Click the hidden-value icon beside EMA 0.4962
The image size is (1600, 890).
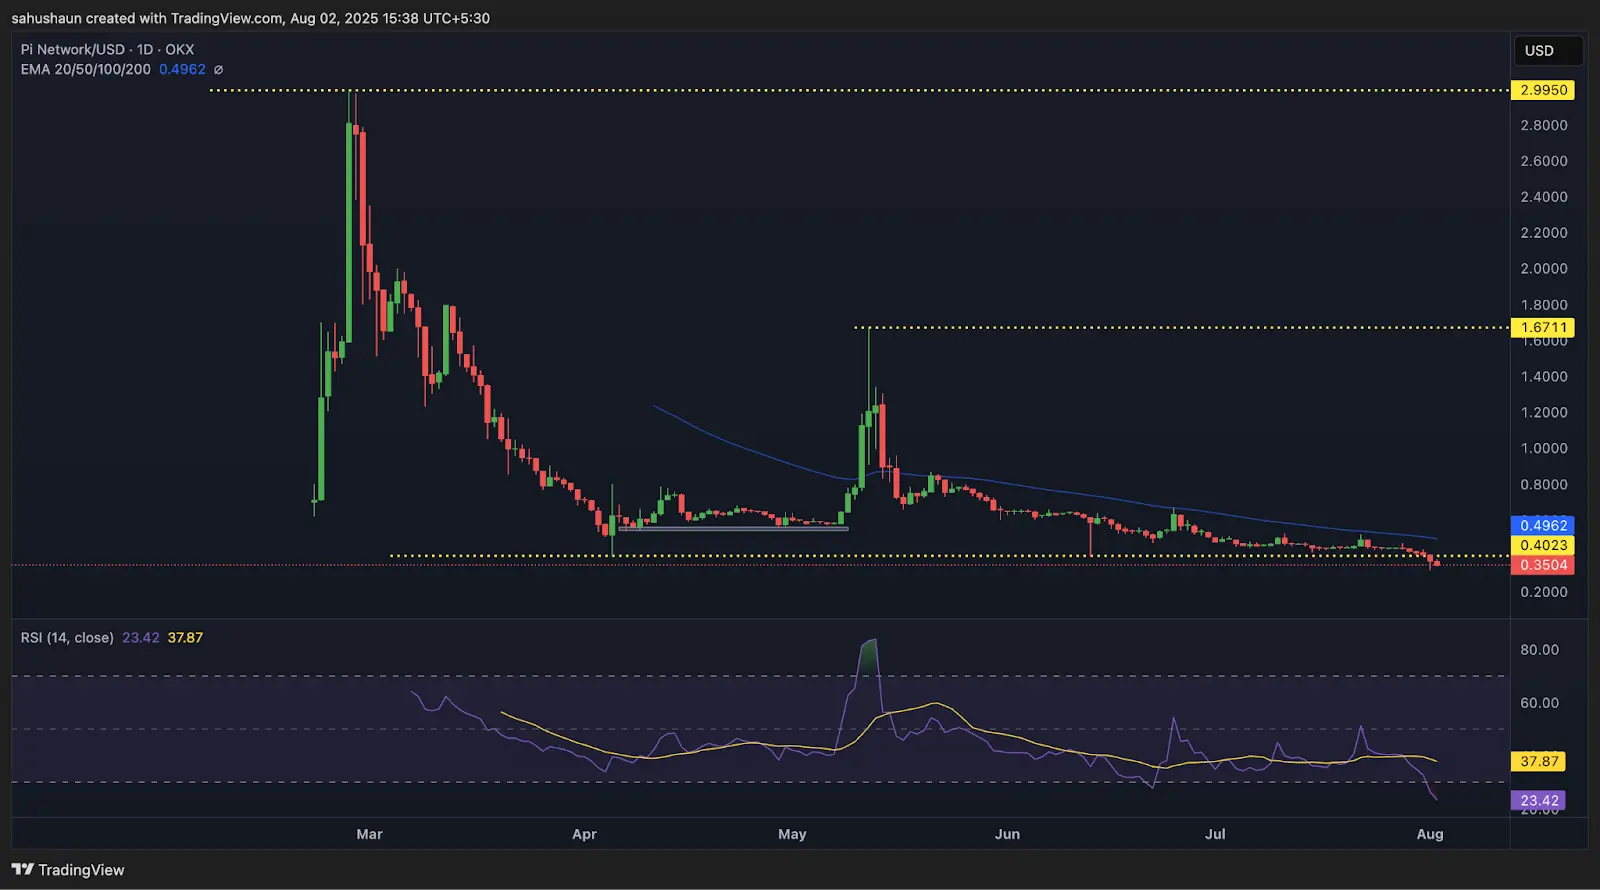point(218,70)
